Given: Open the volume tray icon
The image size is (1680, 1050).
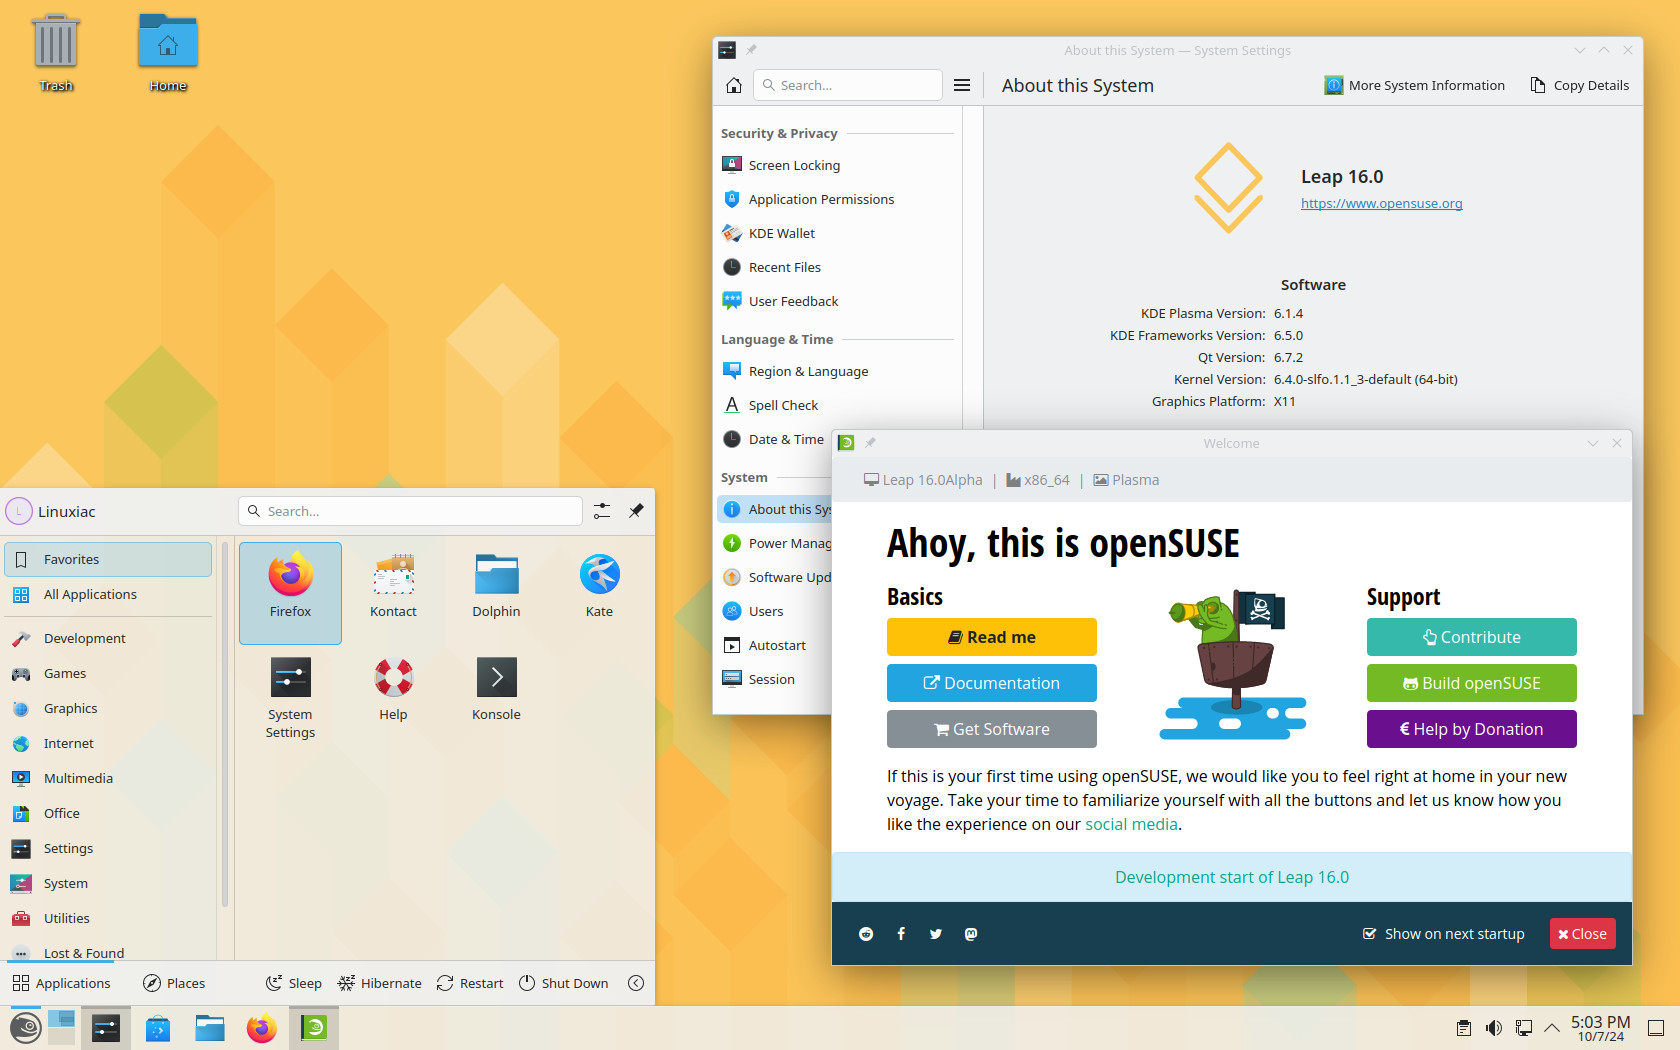Looking at the screenshot, I should click(1494, 1028).
